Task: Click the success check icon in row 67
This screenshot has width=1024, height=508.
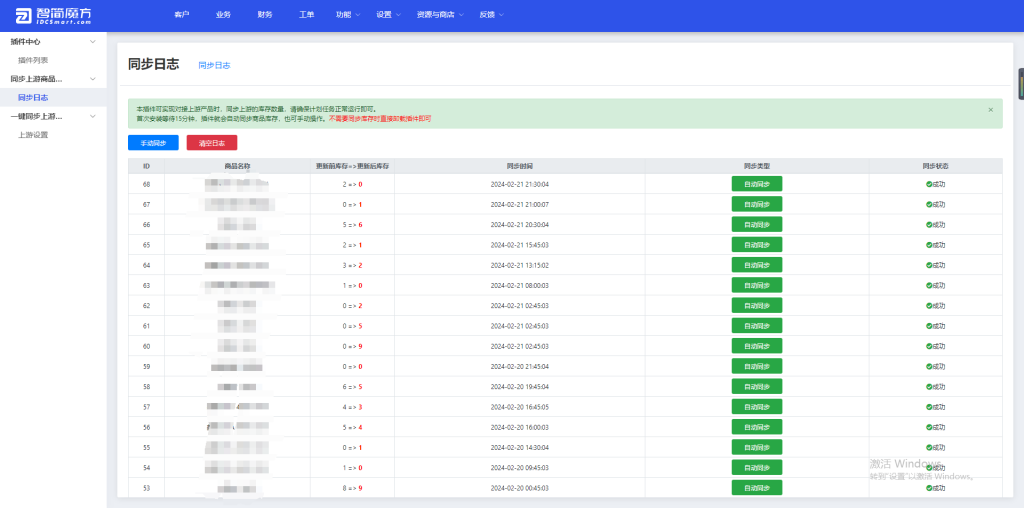Action: (929, 204)
